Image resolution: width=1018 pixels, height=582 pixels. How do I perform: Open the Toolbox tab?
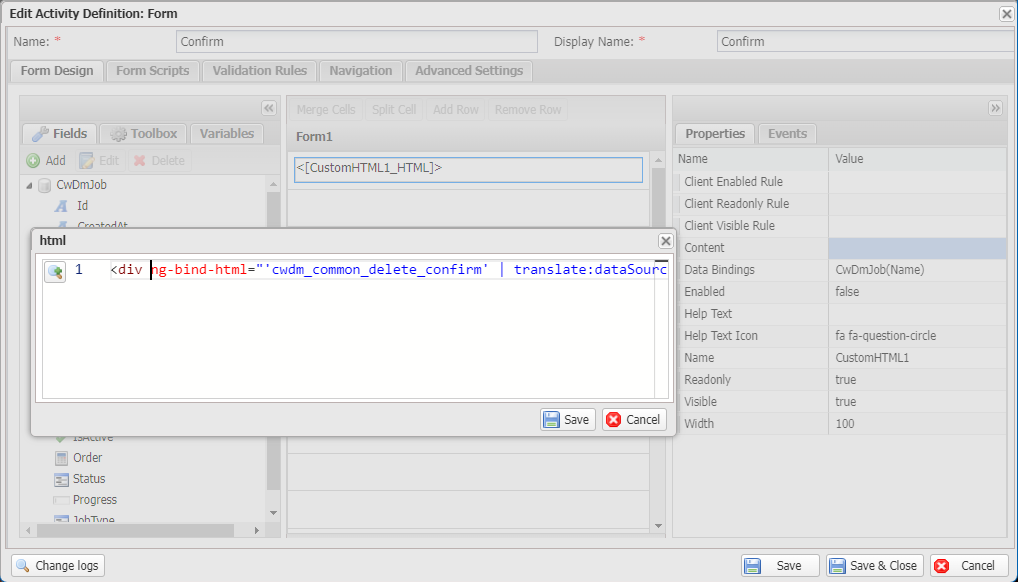[x=144, y=134]
